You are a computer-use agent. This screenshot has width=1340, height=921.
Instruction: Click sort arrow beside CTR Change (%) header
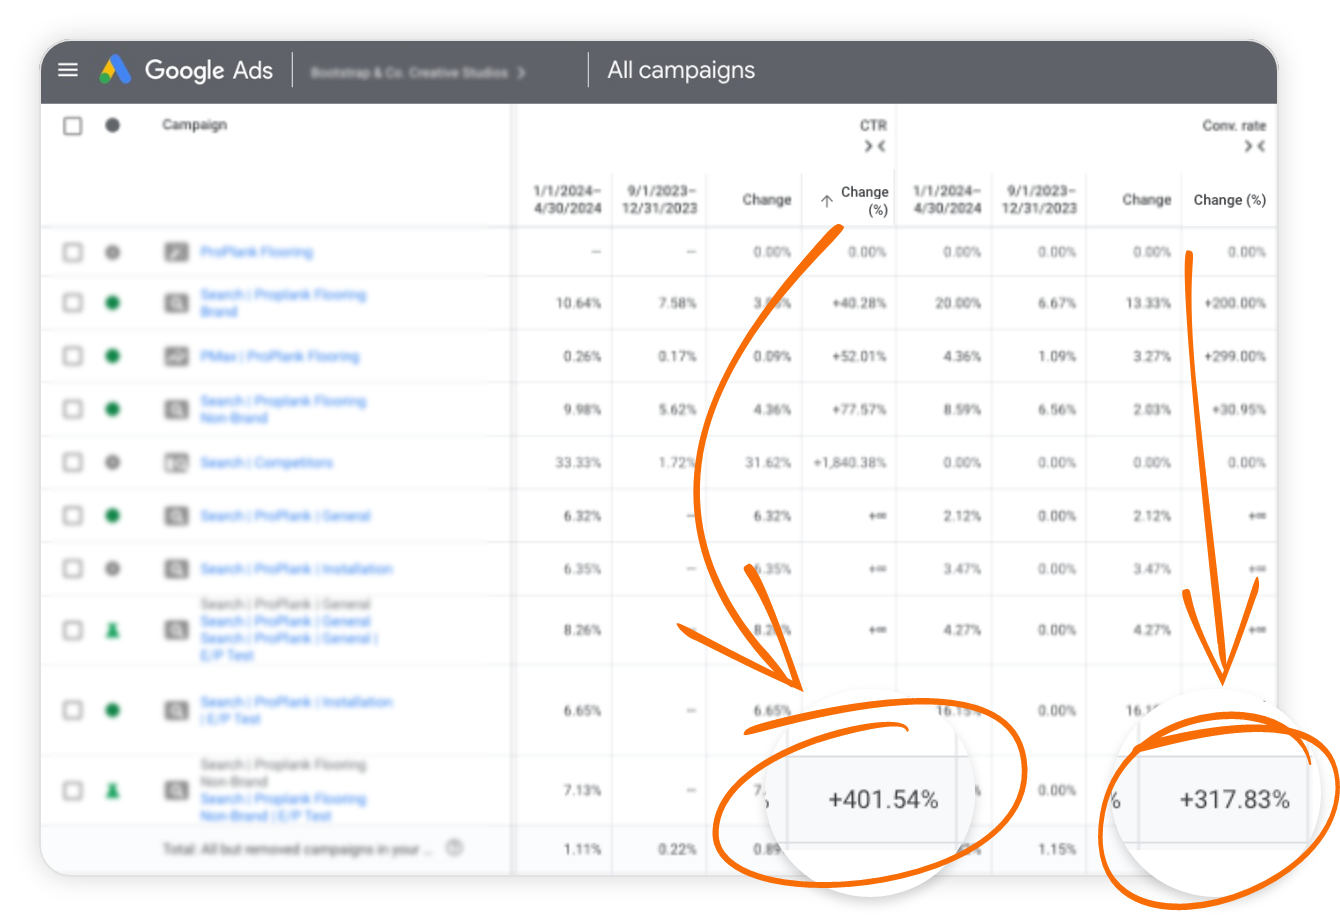[x=826, y=201]
